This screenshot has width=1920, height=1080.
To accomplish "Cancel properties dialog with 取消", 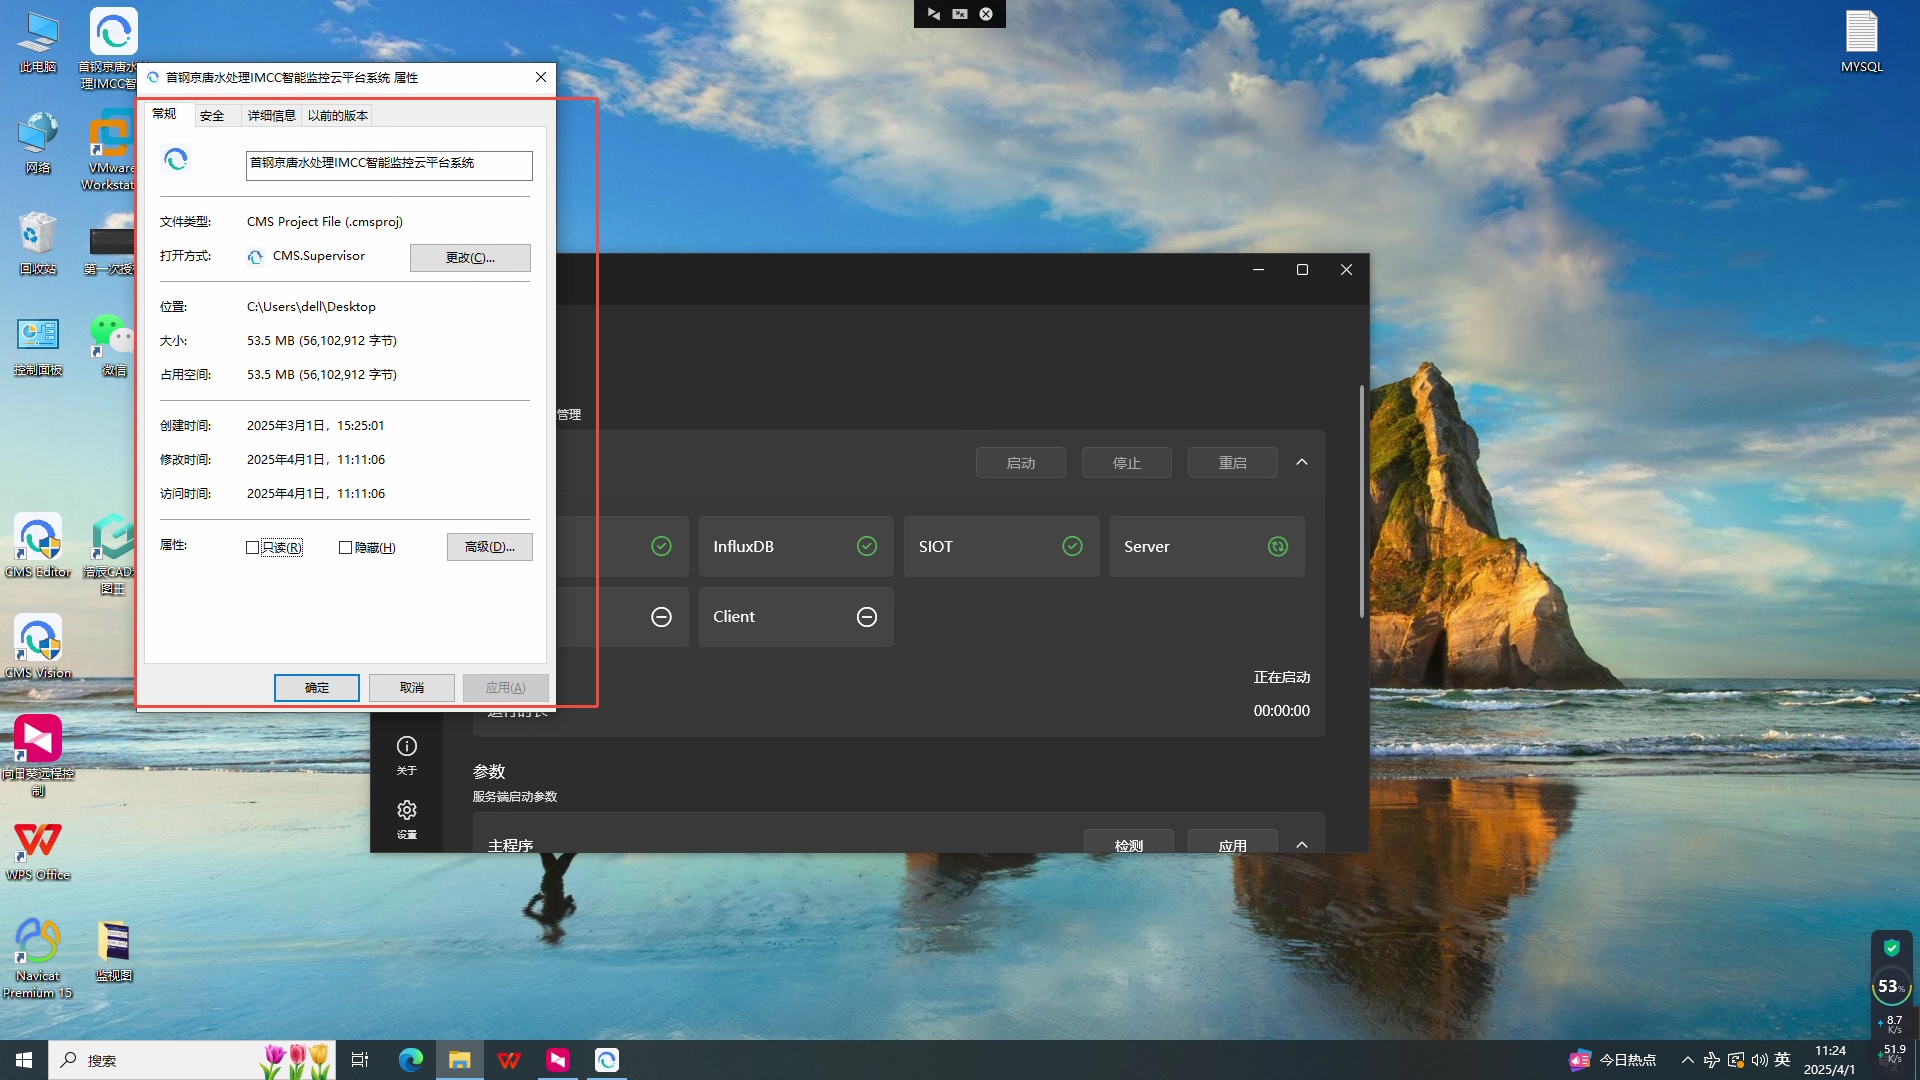I will click(x=412, y=688).
